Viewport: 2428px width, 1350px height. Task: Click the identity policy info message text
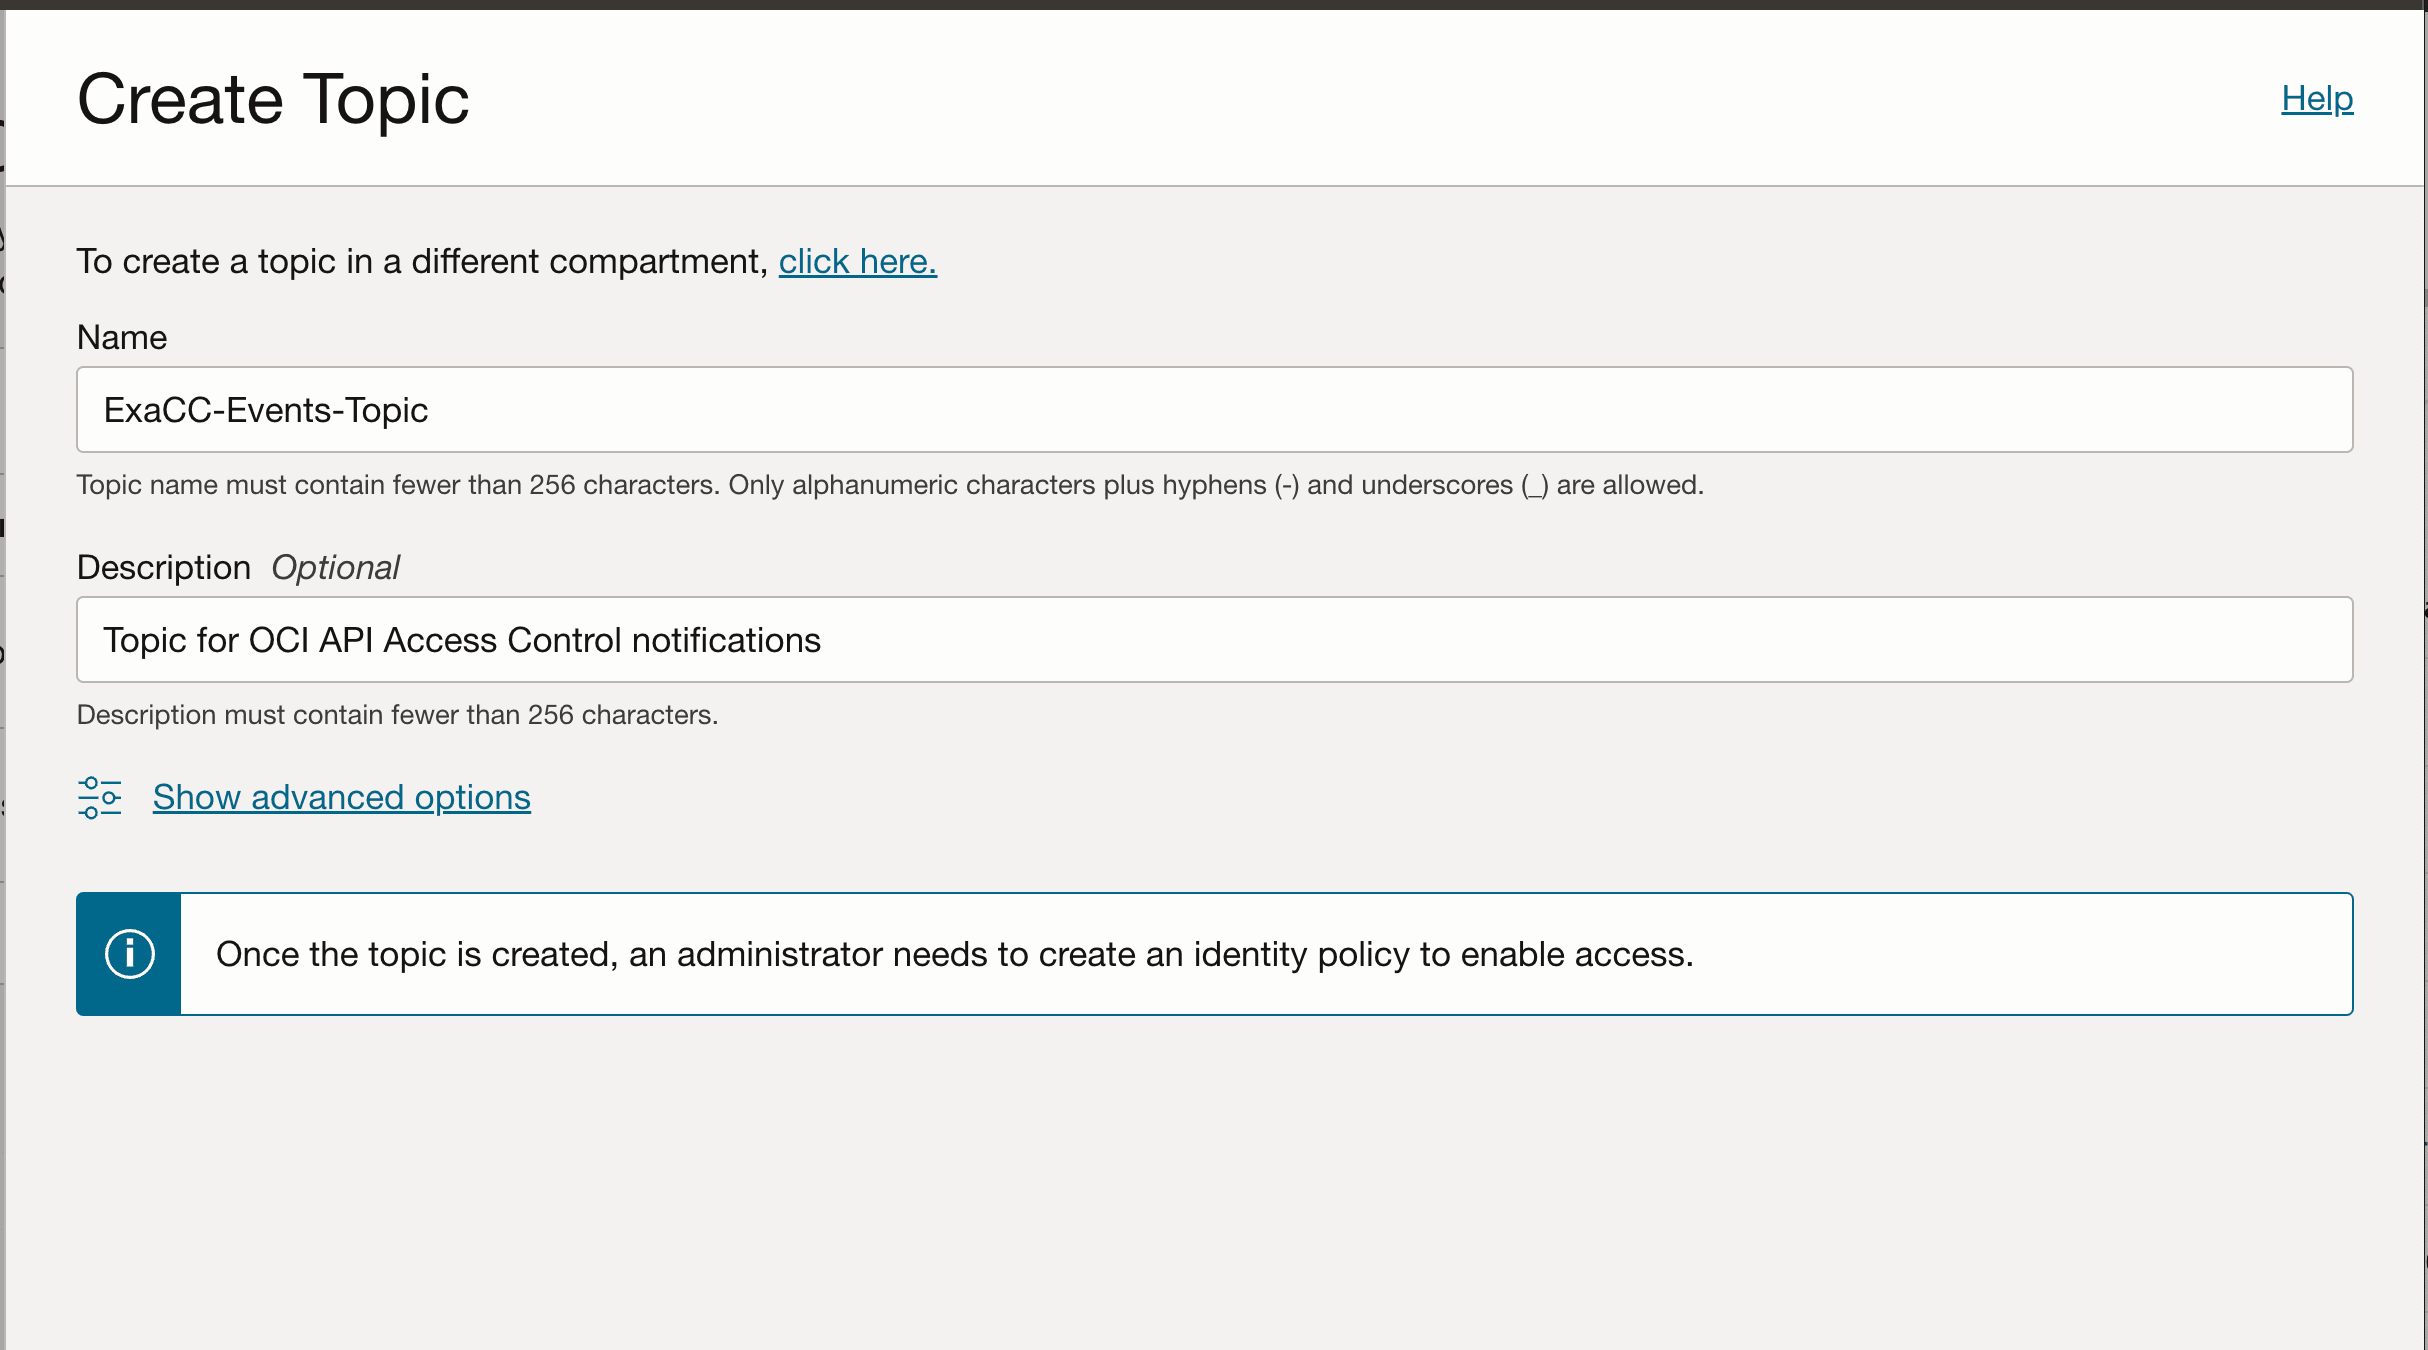click(x=954, y=954)
